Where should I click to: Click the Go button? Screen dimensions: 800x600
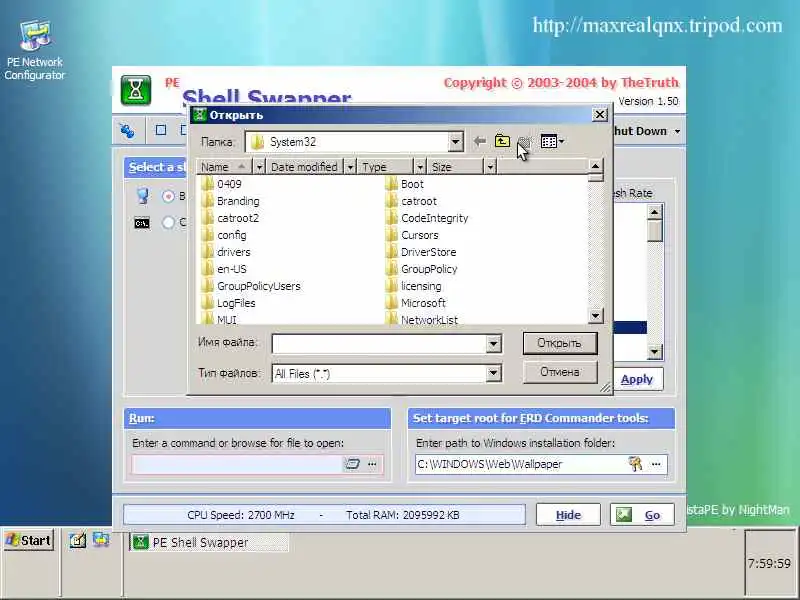[x=642, y=515]
